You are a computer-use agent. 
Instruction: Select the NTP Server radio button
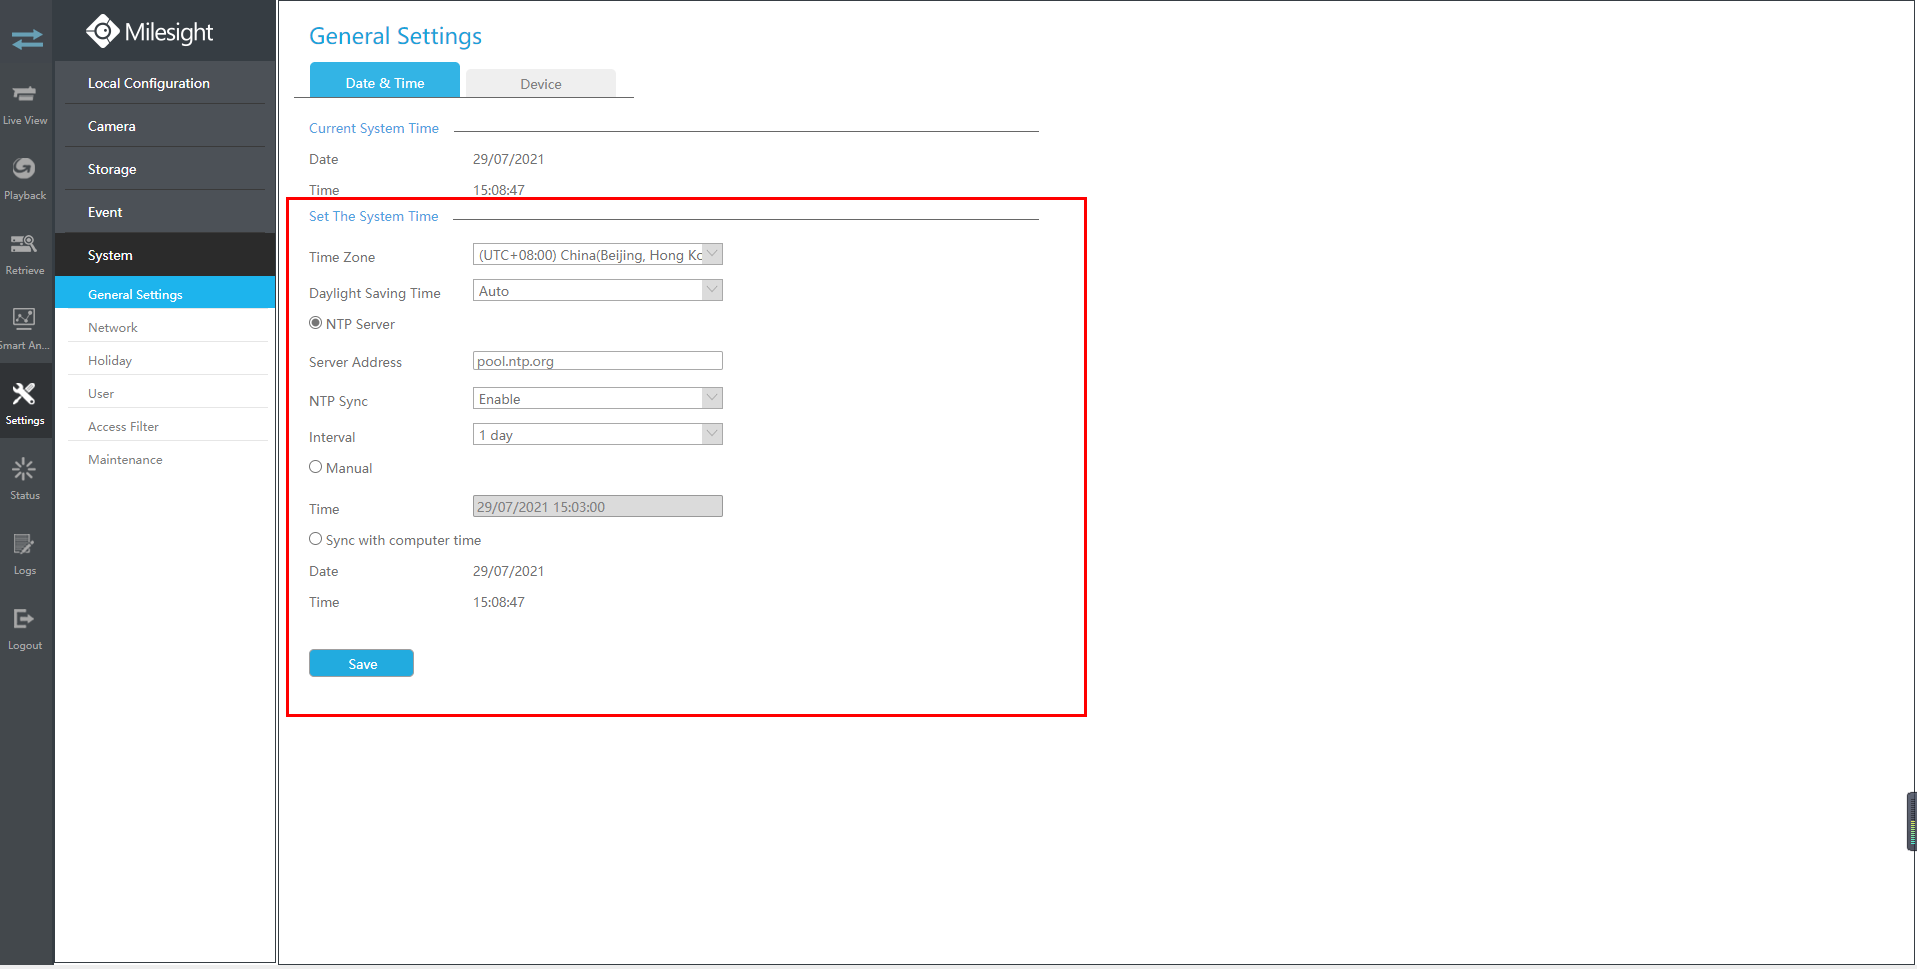(316, 323)
